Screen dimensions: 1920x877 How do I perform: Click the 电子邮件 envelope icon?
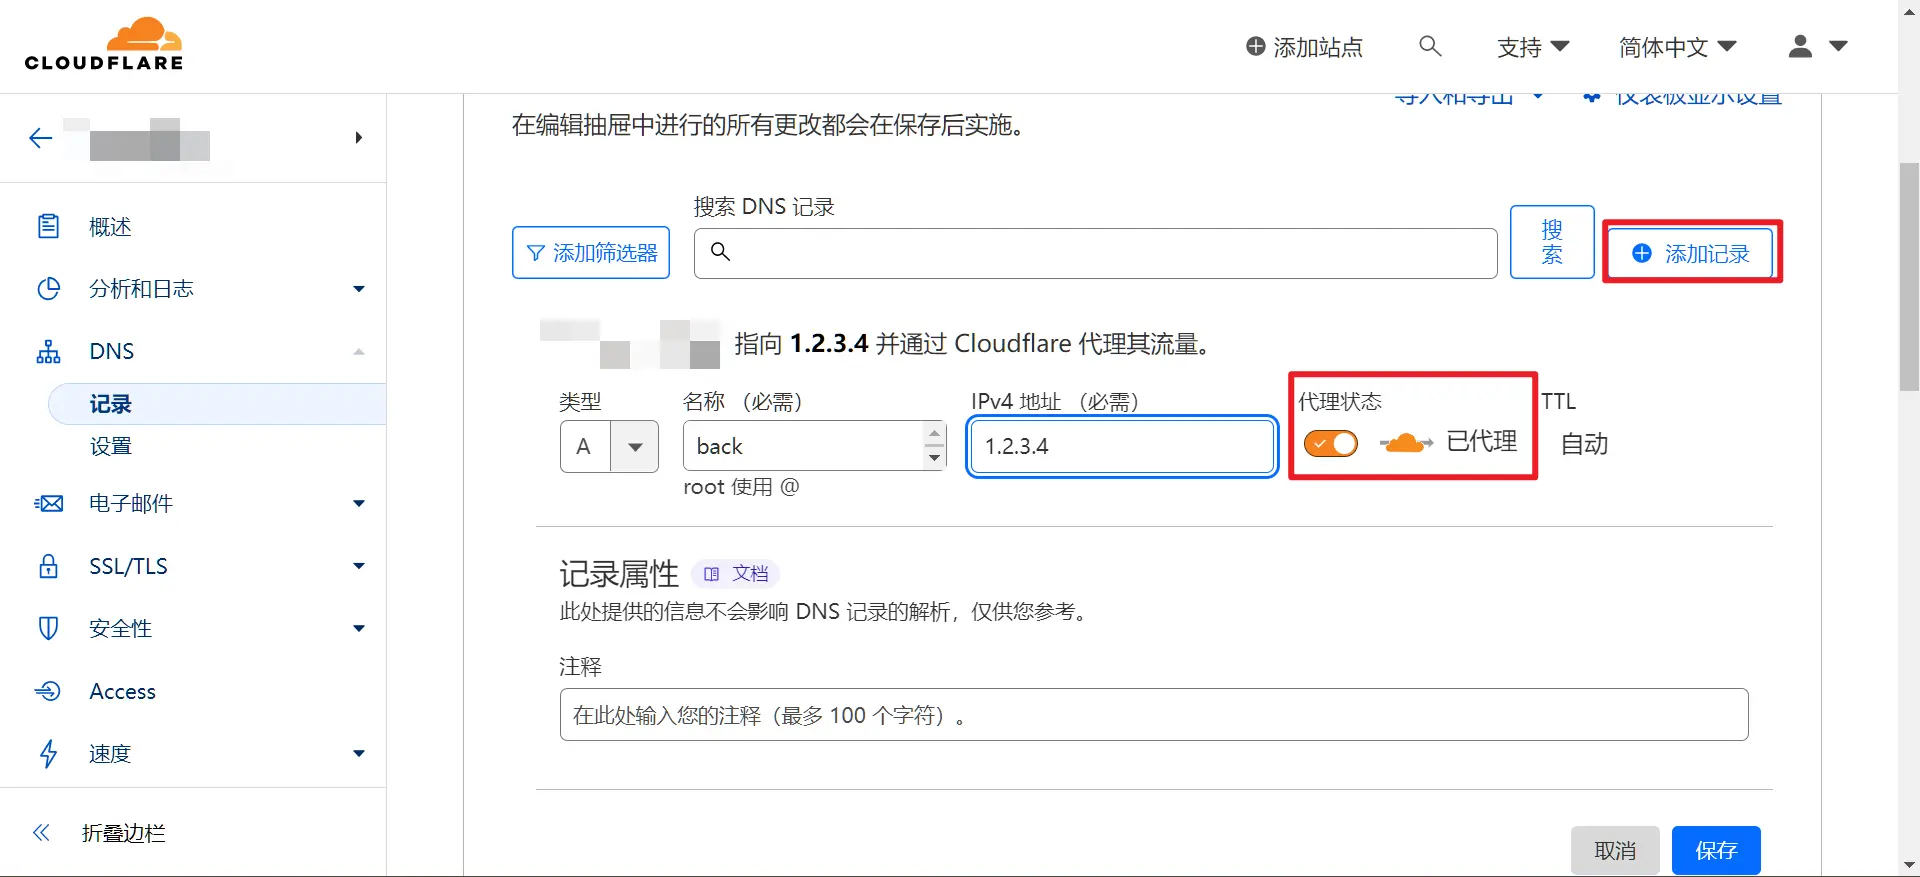(x=48, y=503)
